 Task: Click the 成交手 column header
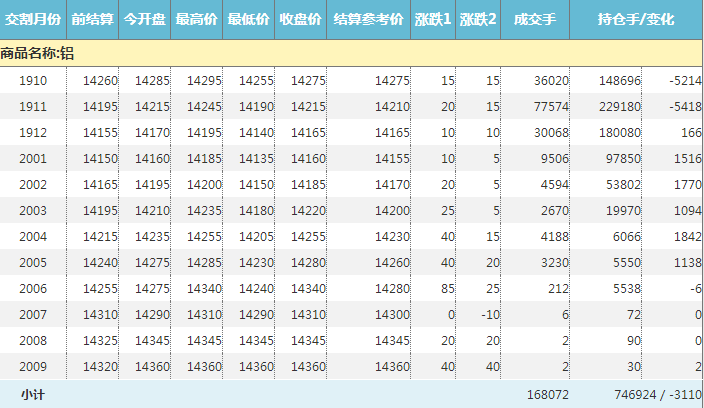coord(535,20)
